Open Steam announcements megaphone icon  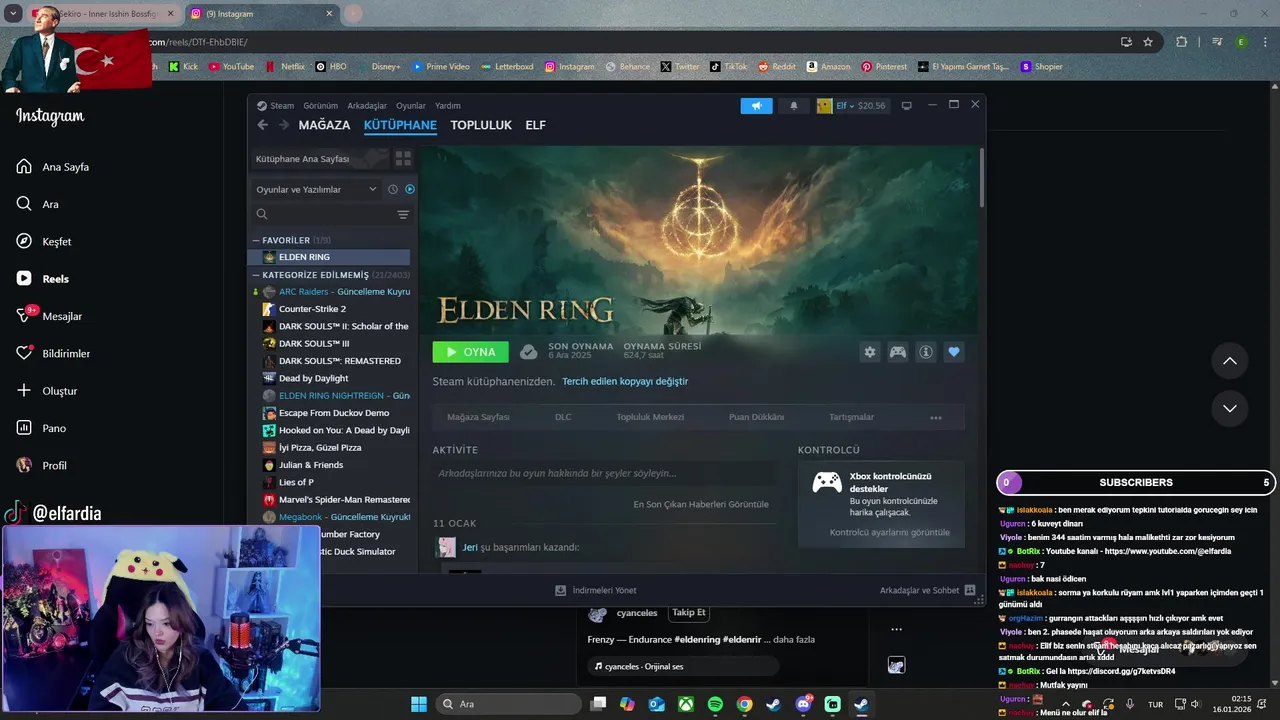pyautogui.click(x=756, y=105)
